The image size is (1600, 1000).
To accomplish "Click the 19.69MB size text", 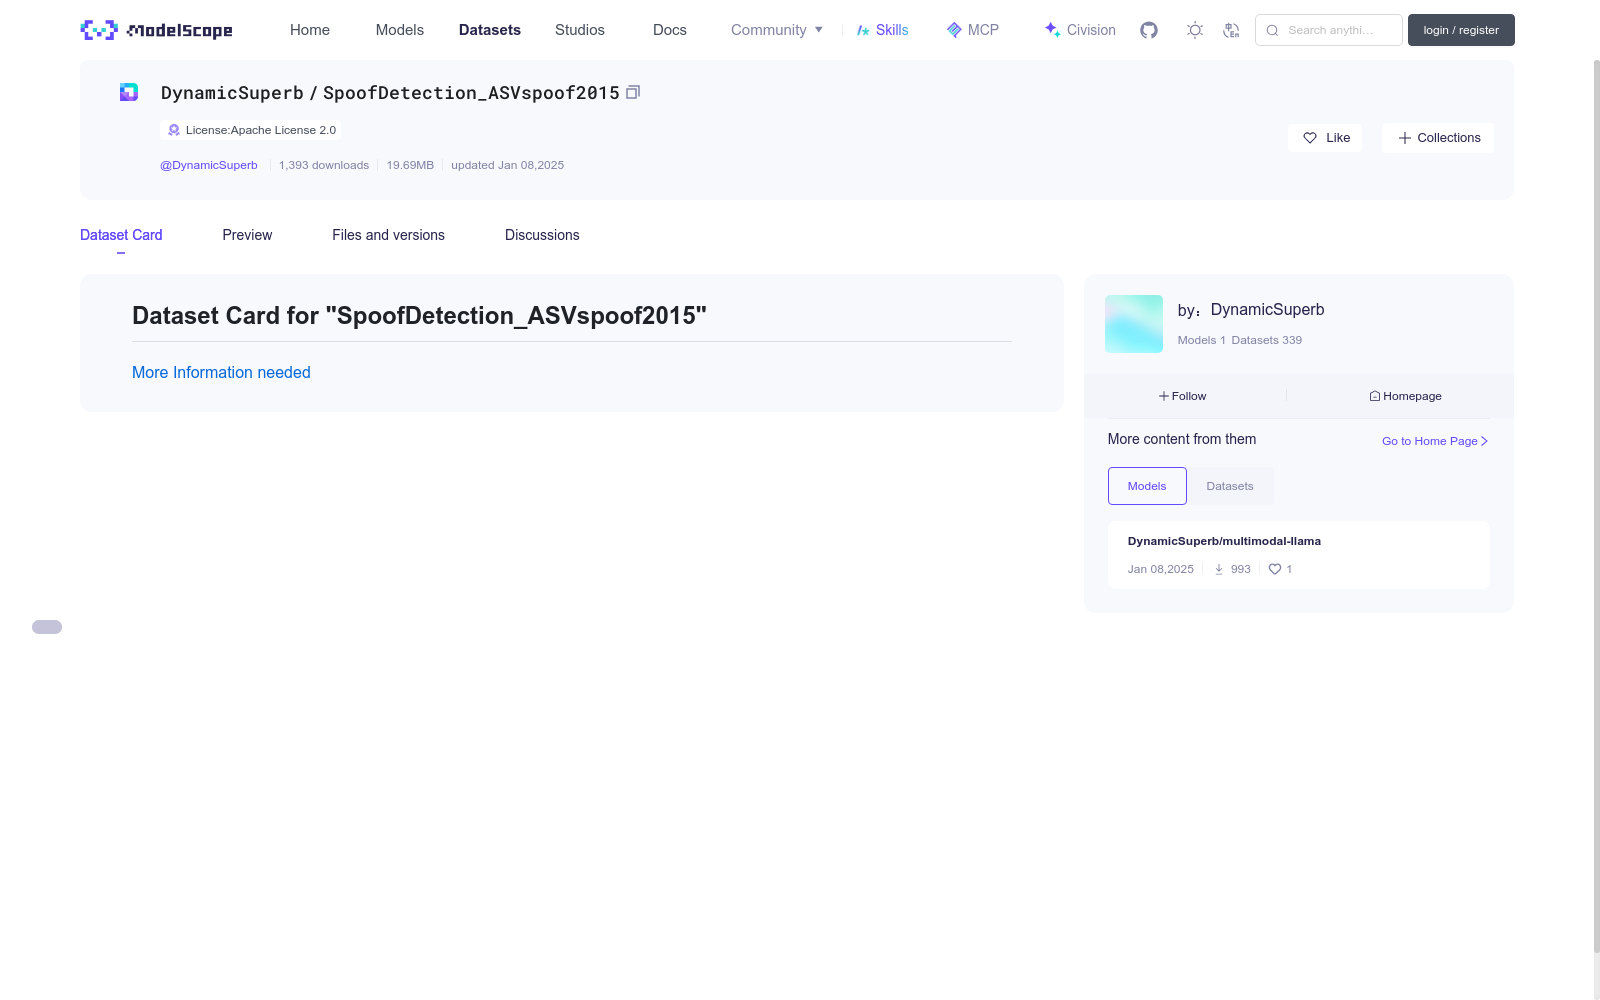I will point(410,165).
